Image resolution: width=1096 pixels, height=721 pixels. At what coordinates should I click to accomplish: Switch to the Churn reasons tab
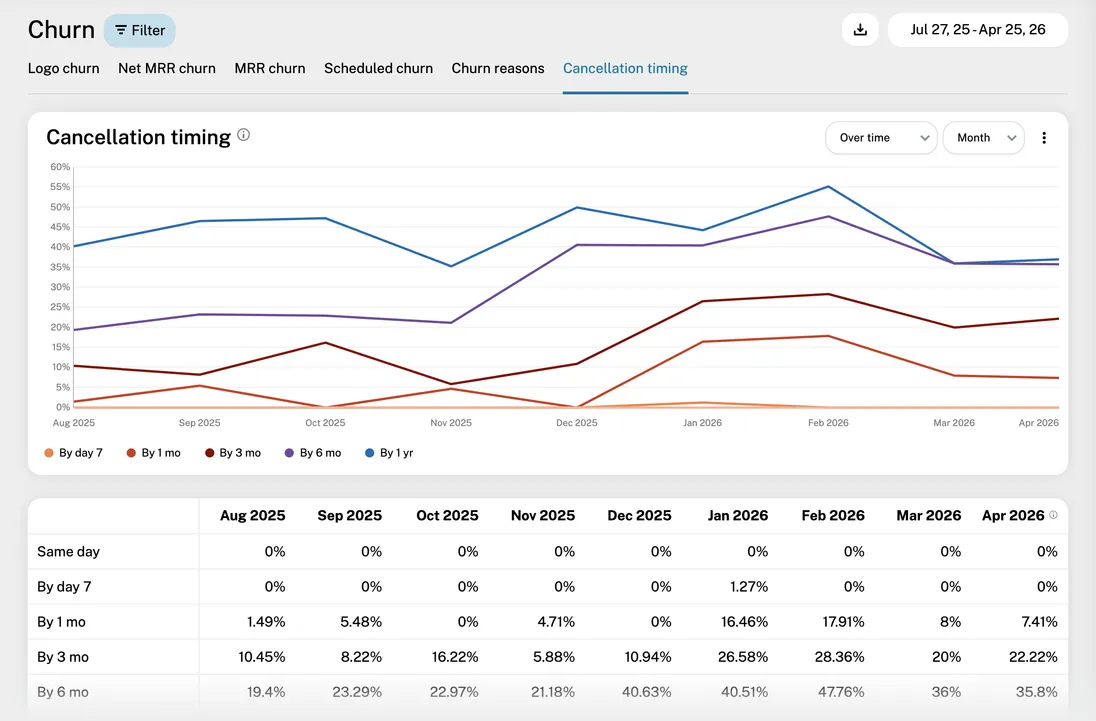(x=498, y=68)
